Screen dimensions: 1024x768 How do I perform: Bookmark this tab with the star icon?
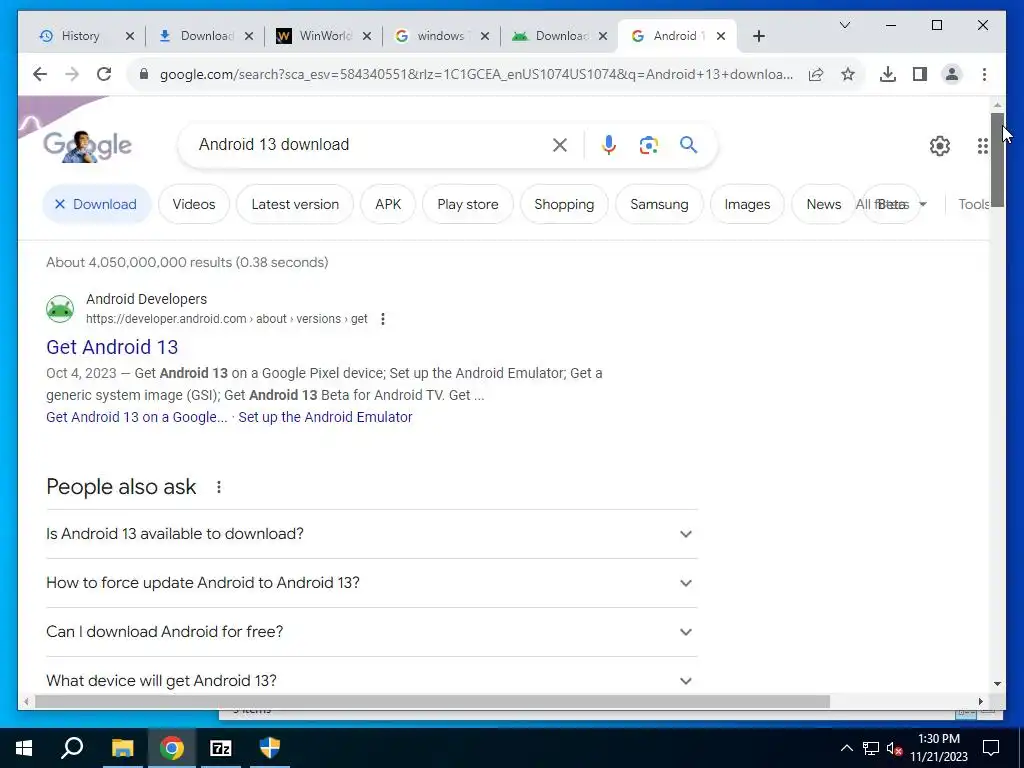[x=848, y=74]
